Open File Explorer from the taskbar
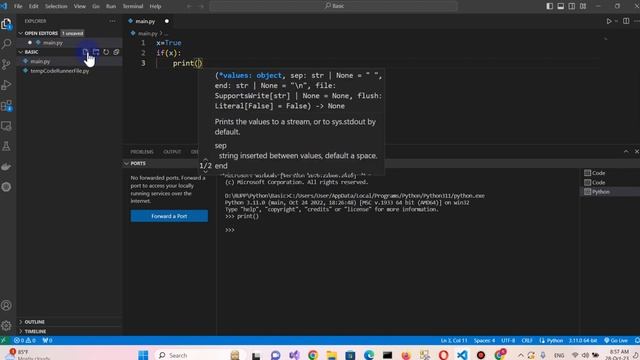The image size is (640, 360). click(331, 355)
